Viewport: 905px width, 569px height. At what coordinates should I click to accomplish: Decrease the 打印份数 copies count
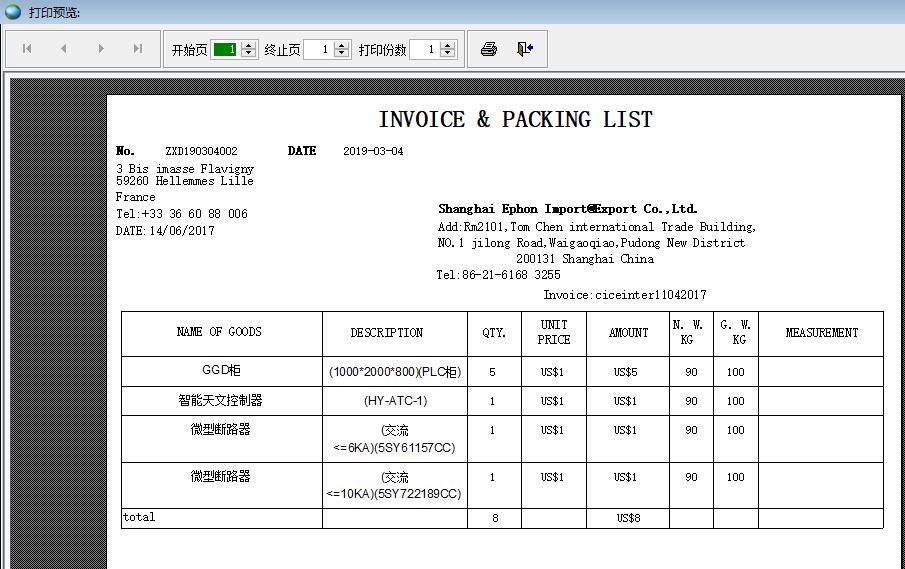coord(448,54)
